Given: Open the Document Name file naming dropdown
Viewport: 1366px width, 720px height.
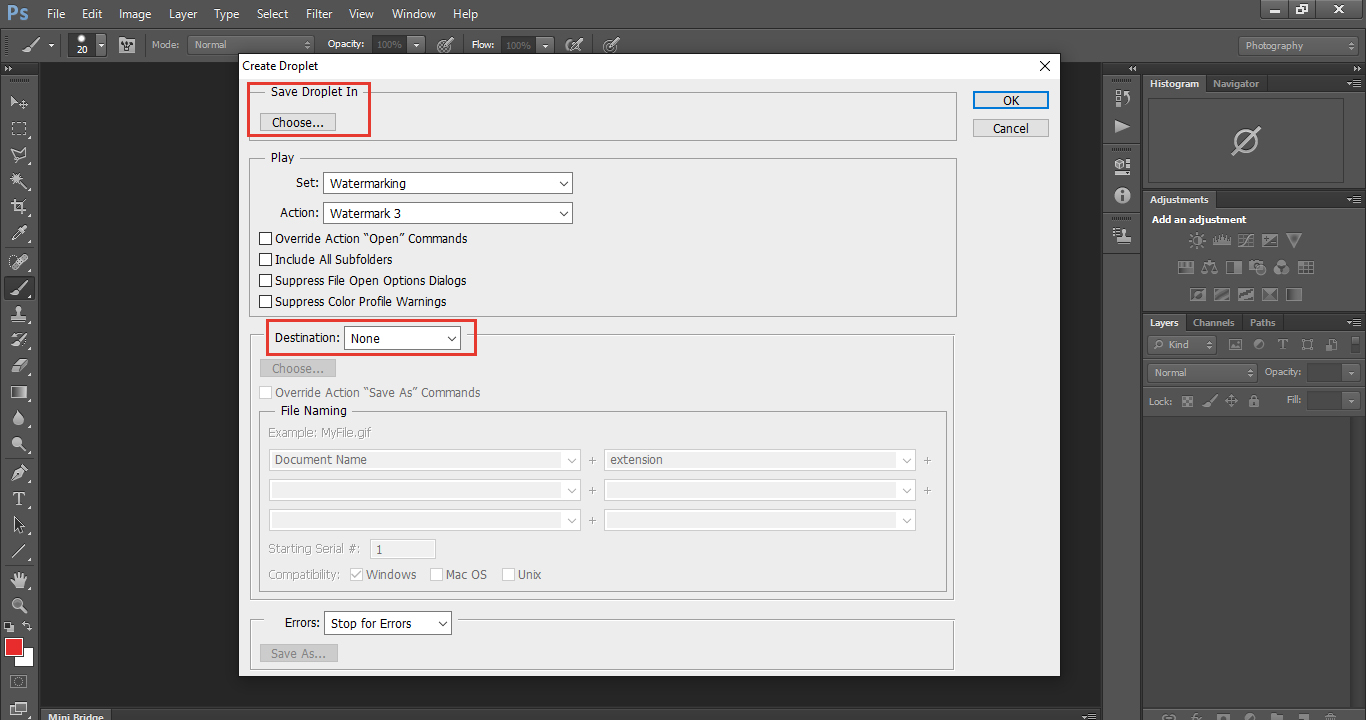Looking at the screenshot, I should 425,460.
